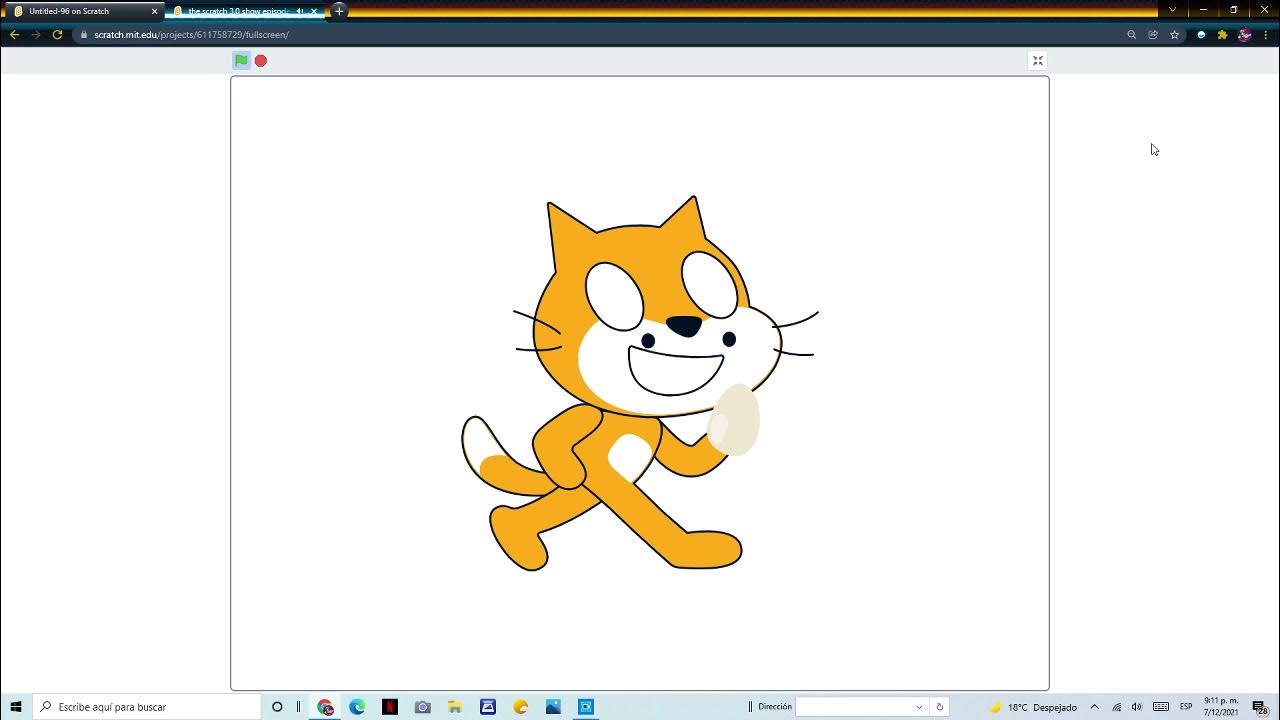Click the Dirección toolbar refresh button
This screenshot has width=1280, height=720.
tap(939, 707)
